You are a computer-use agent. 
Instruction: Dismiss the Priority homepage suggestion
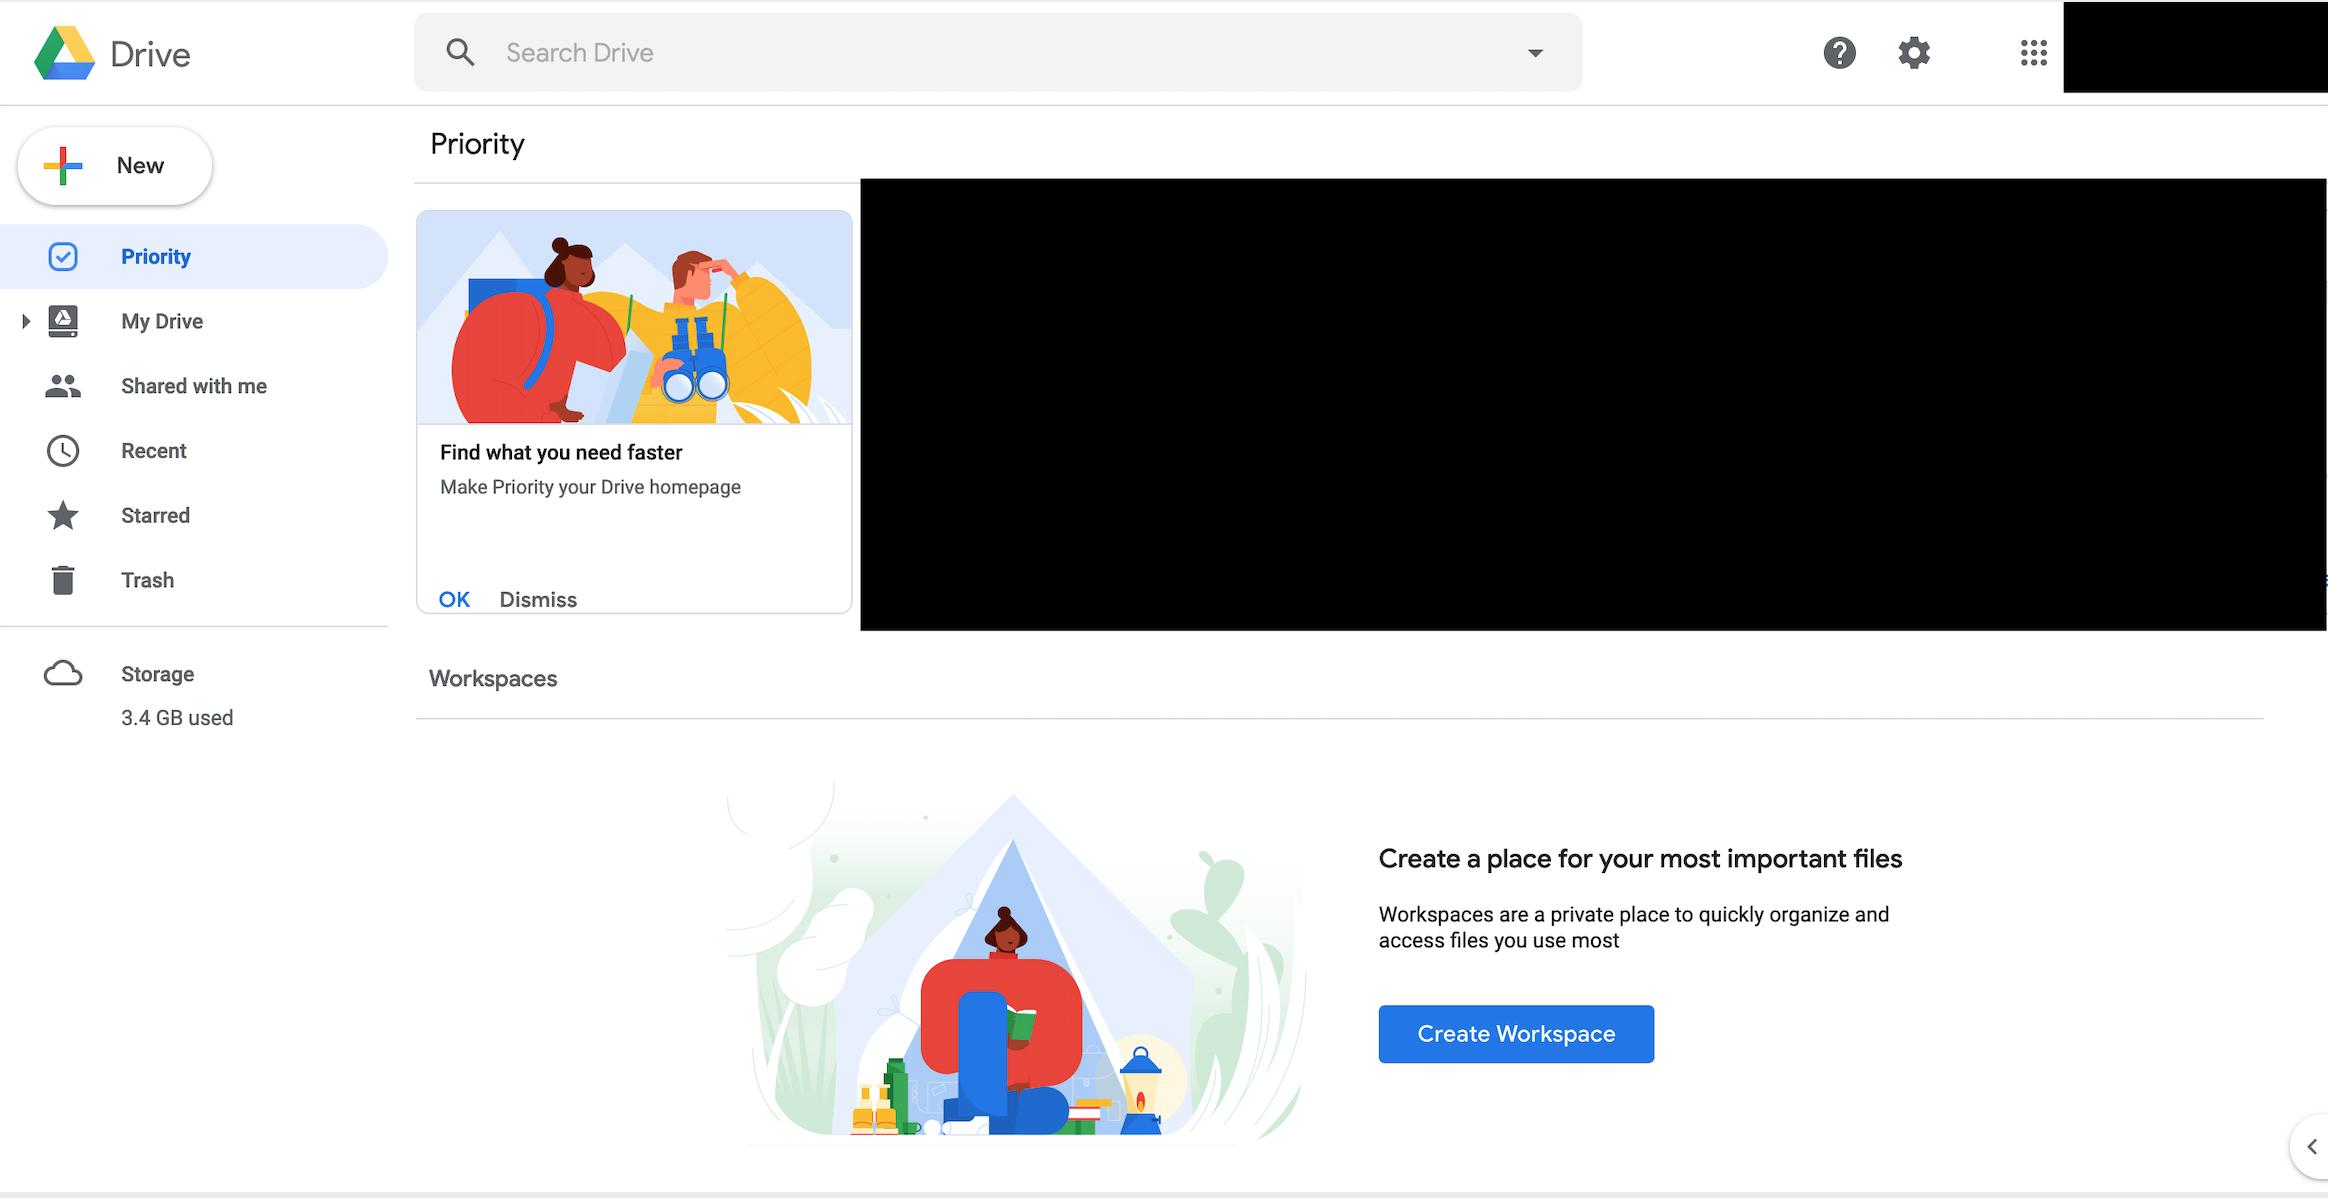click(538, 598)
